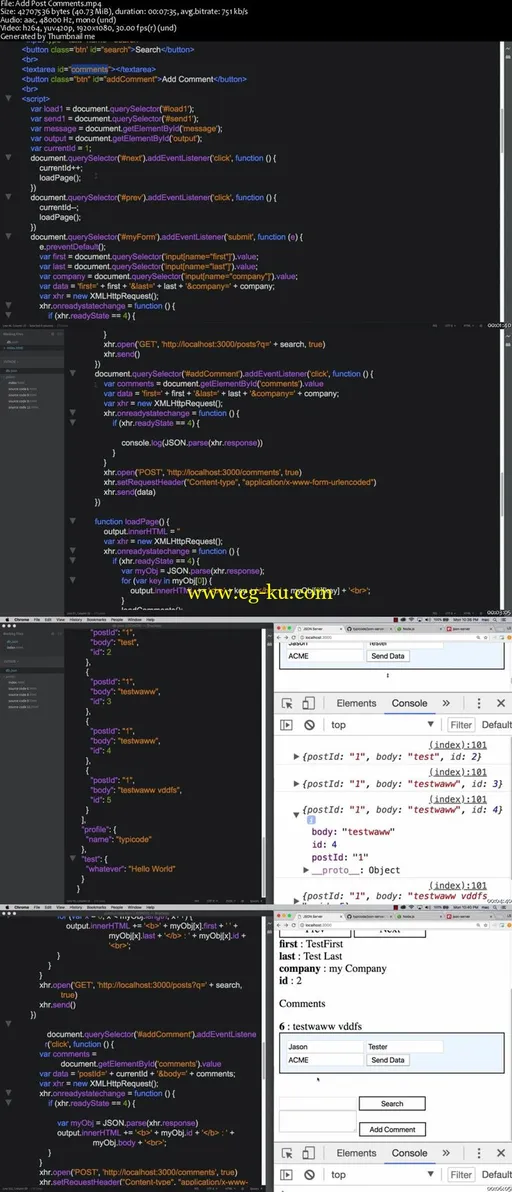Show console sidebar icon below the Add Comment page
Screen dimensions: 512x1192
point(286,1175)
